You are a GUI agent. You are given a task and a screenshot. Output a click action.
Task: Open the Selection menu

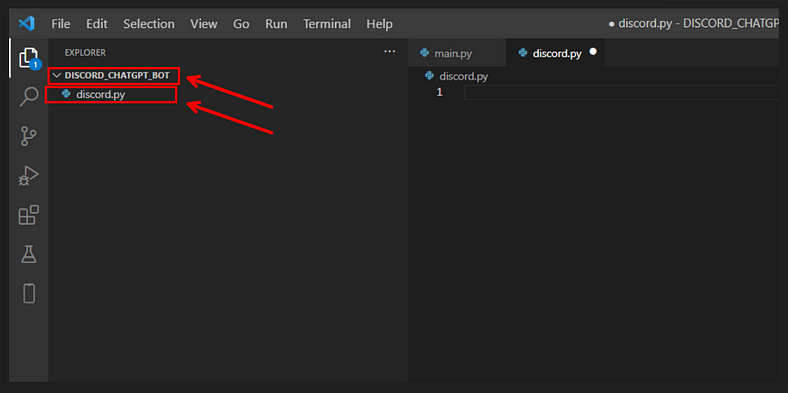149,24
